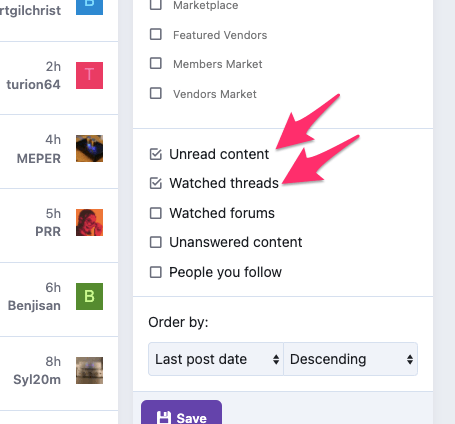The image size is (455, 424).
Task: Check the People you follow option
Action: (156, 272)
